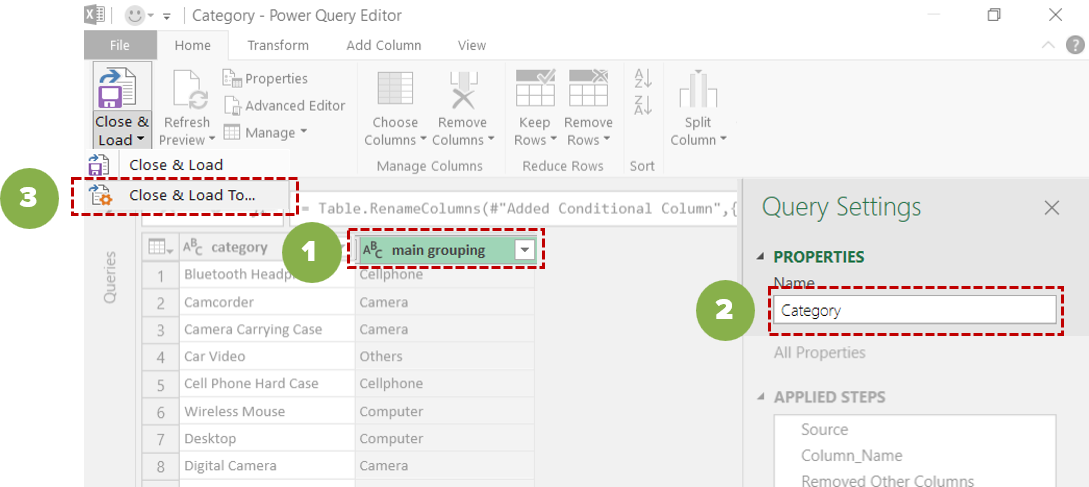
Task: Close the Query Settings pane
Action: tap(1052, 207)
